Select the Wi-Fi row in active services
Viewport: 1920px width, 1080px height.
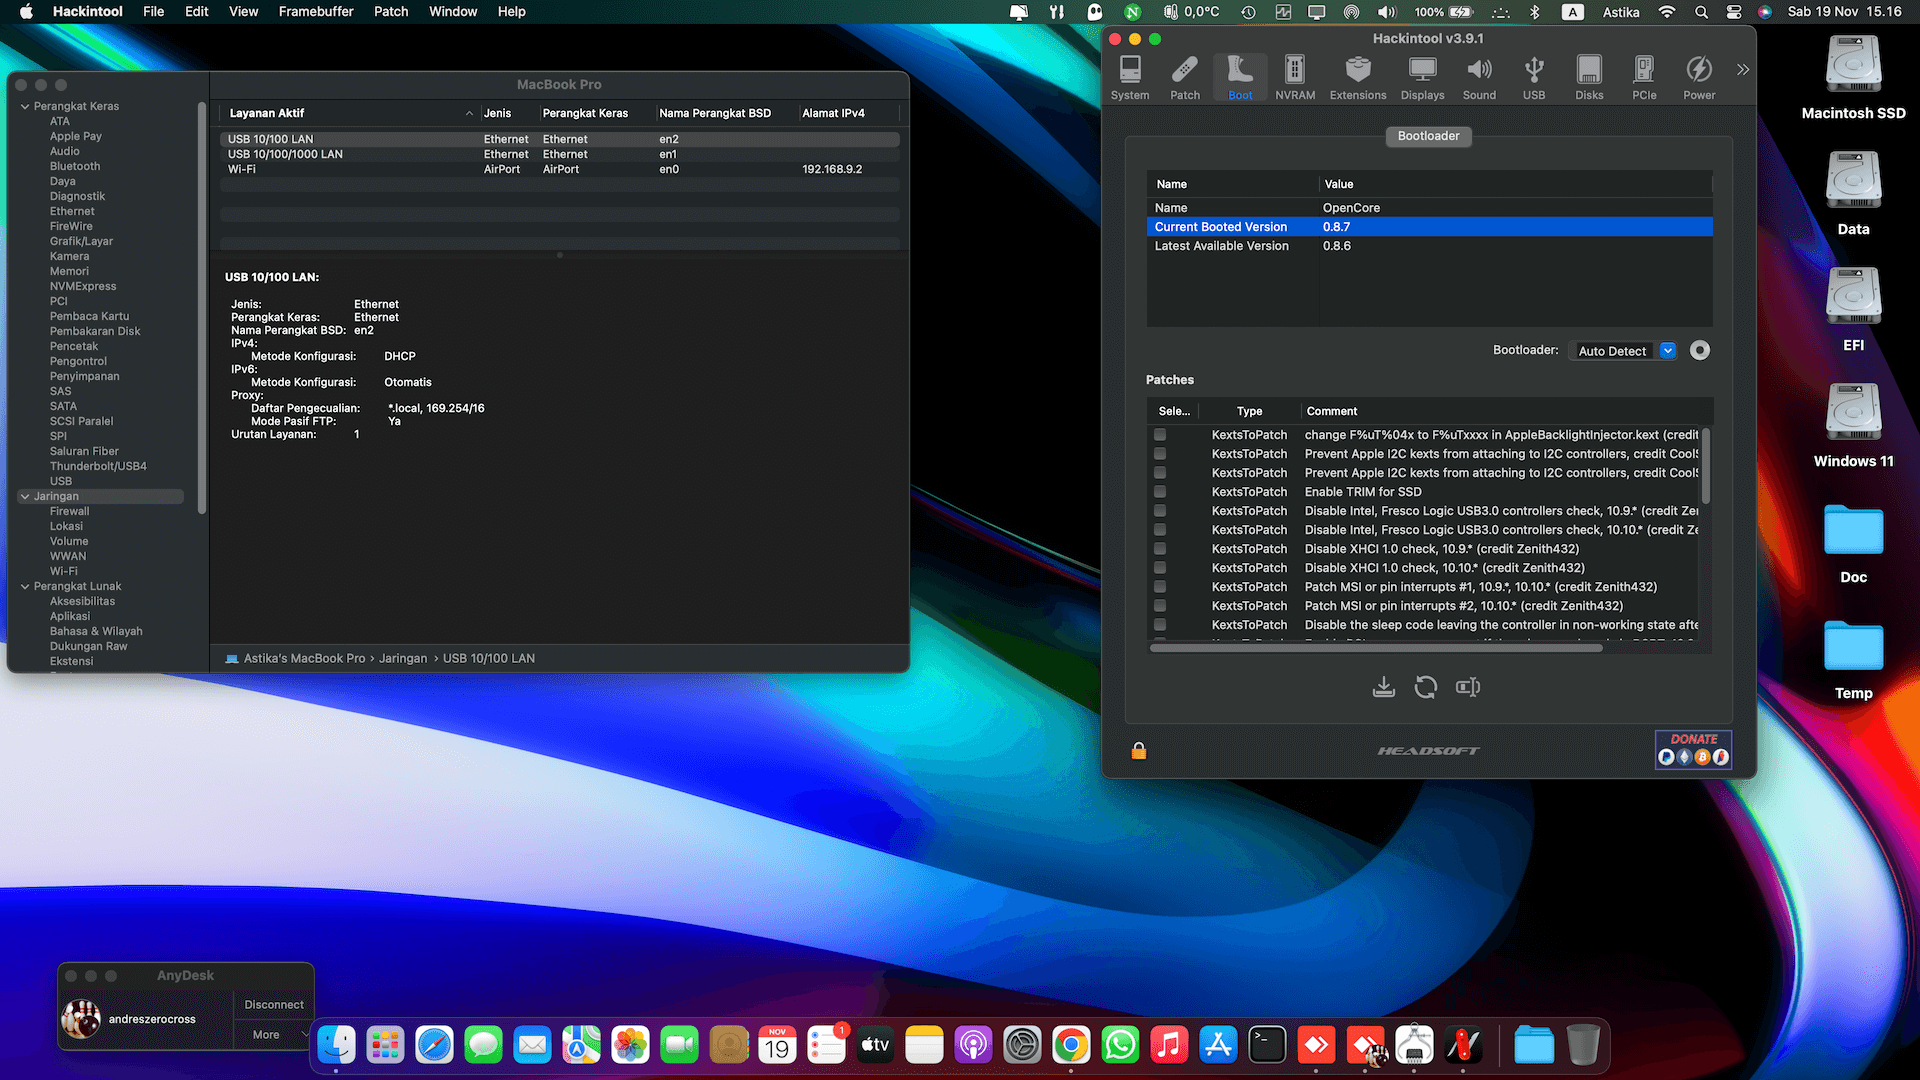(559, 170)
